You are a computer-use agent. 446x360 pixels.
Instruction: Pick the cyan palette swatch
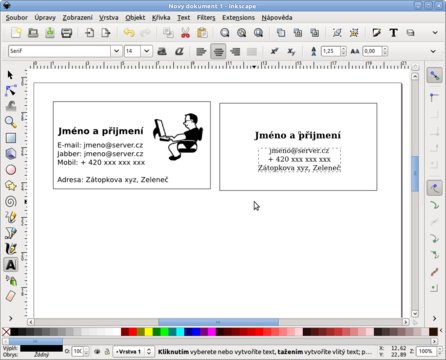click(180, 332)
